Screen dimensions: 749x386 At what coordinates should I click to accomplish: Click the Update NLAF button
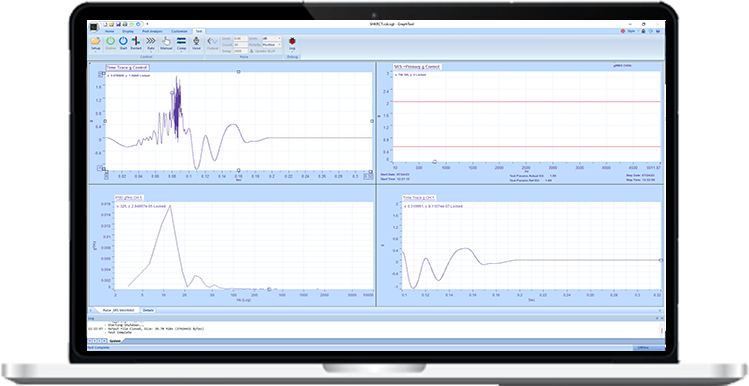point(262,51)
